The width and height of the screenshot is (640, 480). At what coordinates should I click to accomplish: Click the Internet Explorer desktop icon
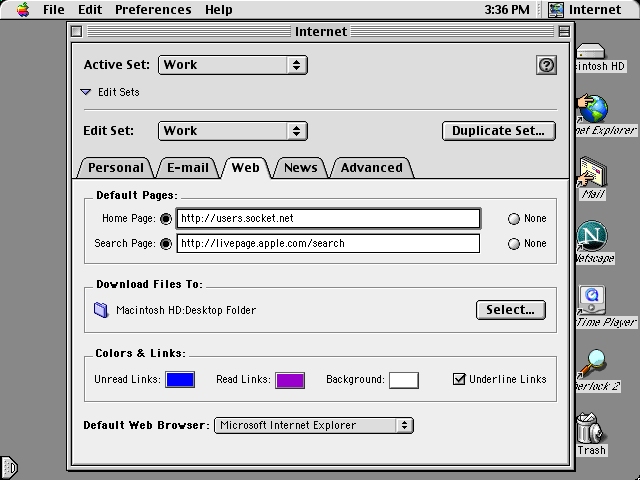click(593, 109)
